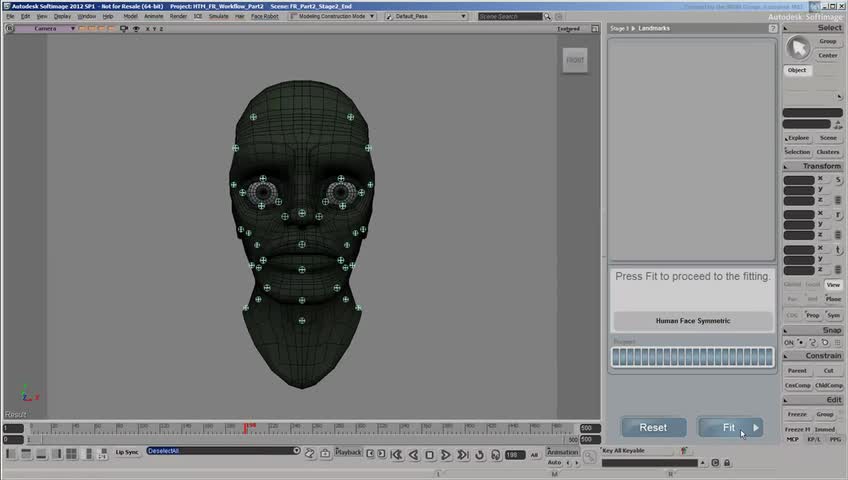Click the Scale transform S icon
Viewport: 848px width, 480px height.
click(x=837, y=180)
